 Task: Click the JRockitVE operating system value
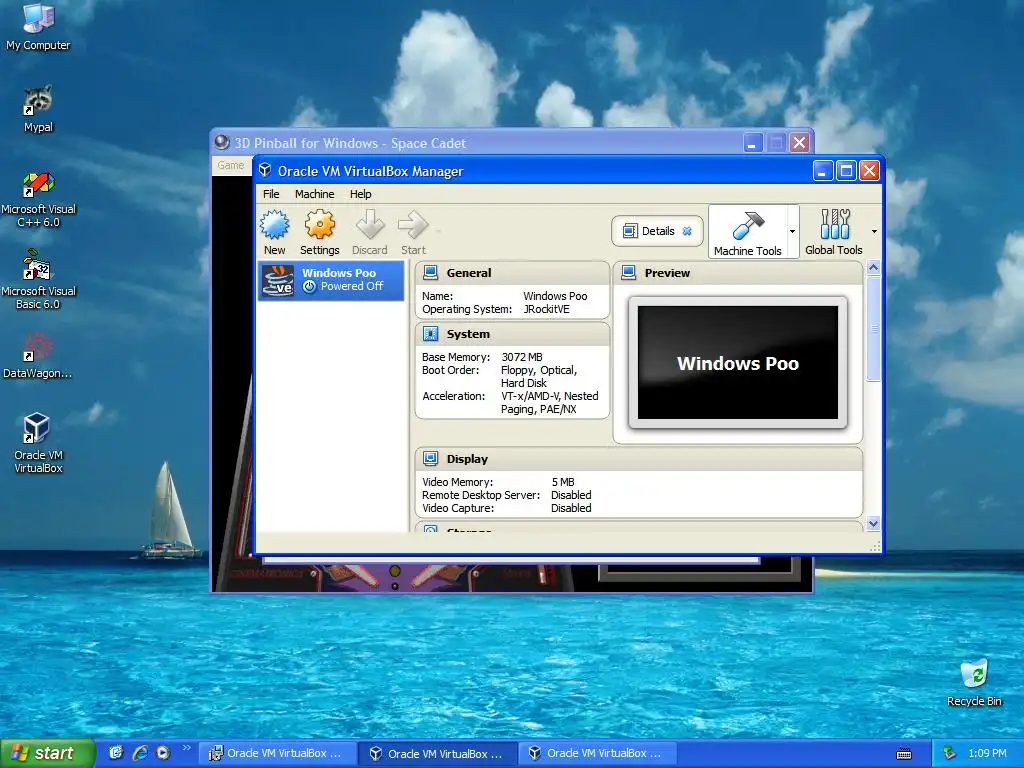point(546,309)
